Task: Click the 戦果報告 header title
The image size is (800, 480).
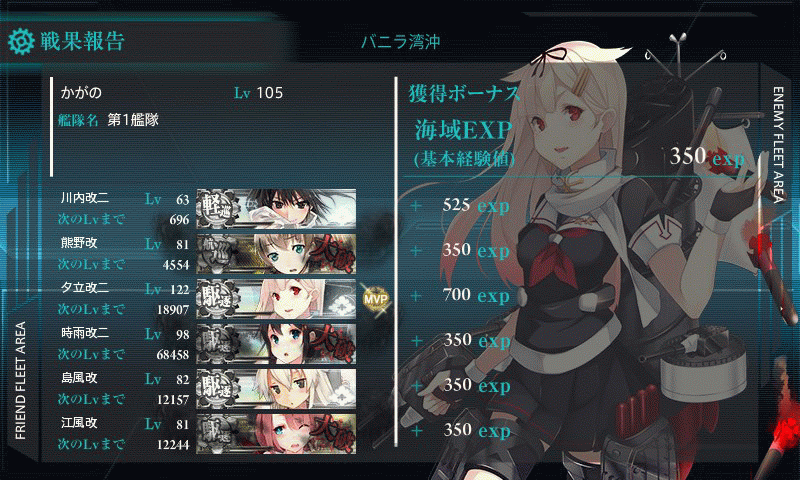Action: [82, 41]
